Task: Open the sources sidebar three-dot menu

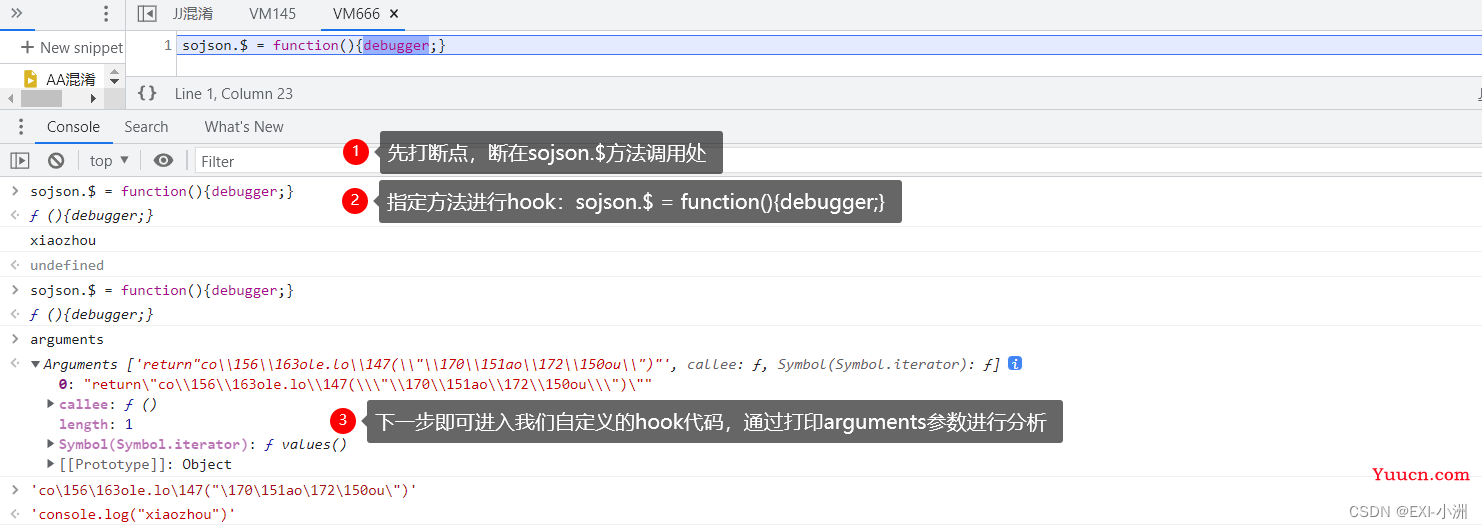Action: tap(106, 14)
